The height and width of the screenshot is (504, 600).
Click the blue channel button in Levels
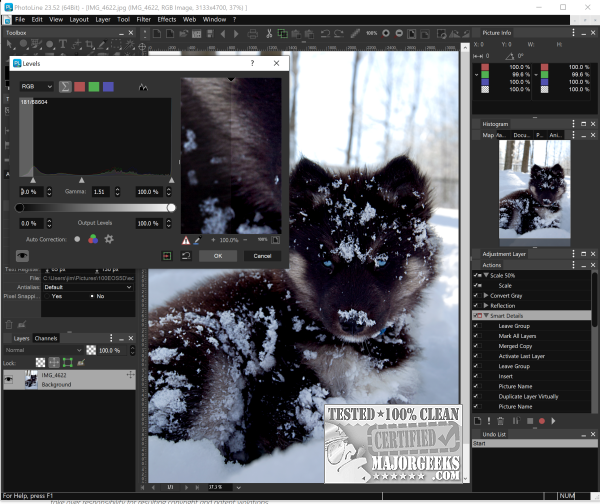pos(108,87)
